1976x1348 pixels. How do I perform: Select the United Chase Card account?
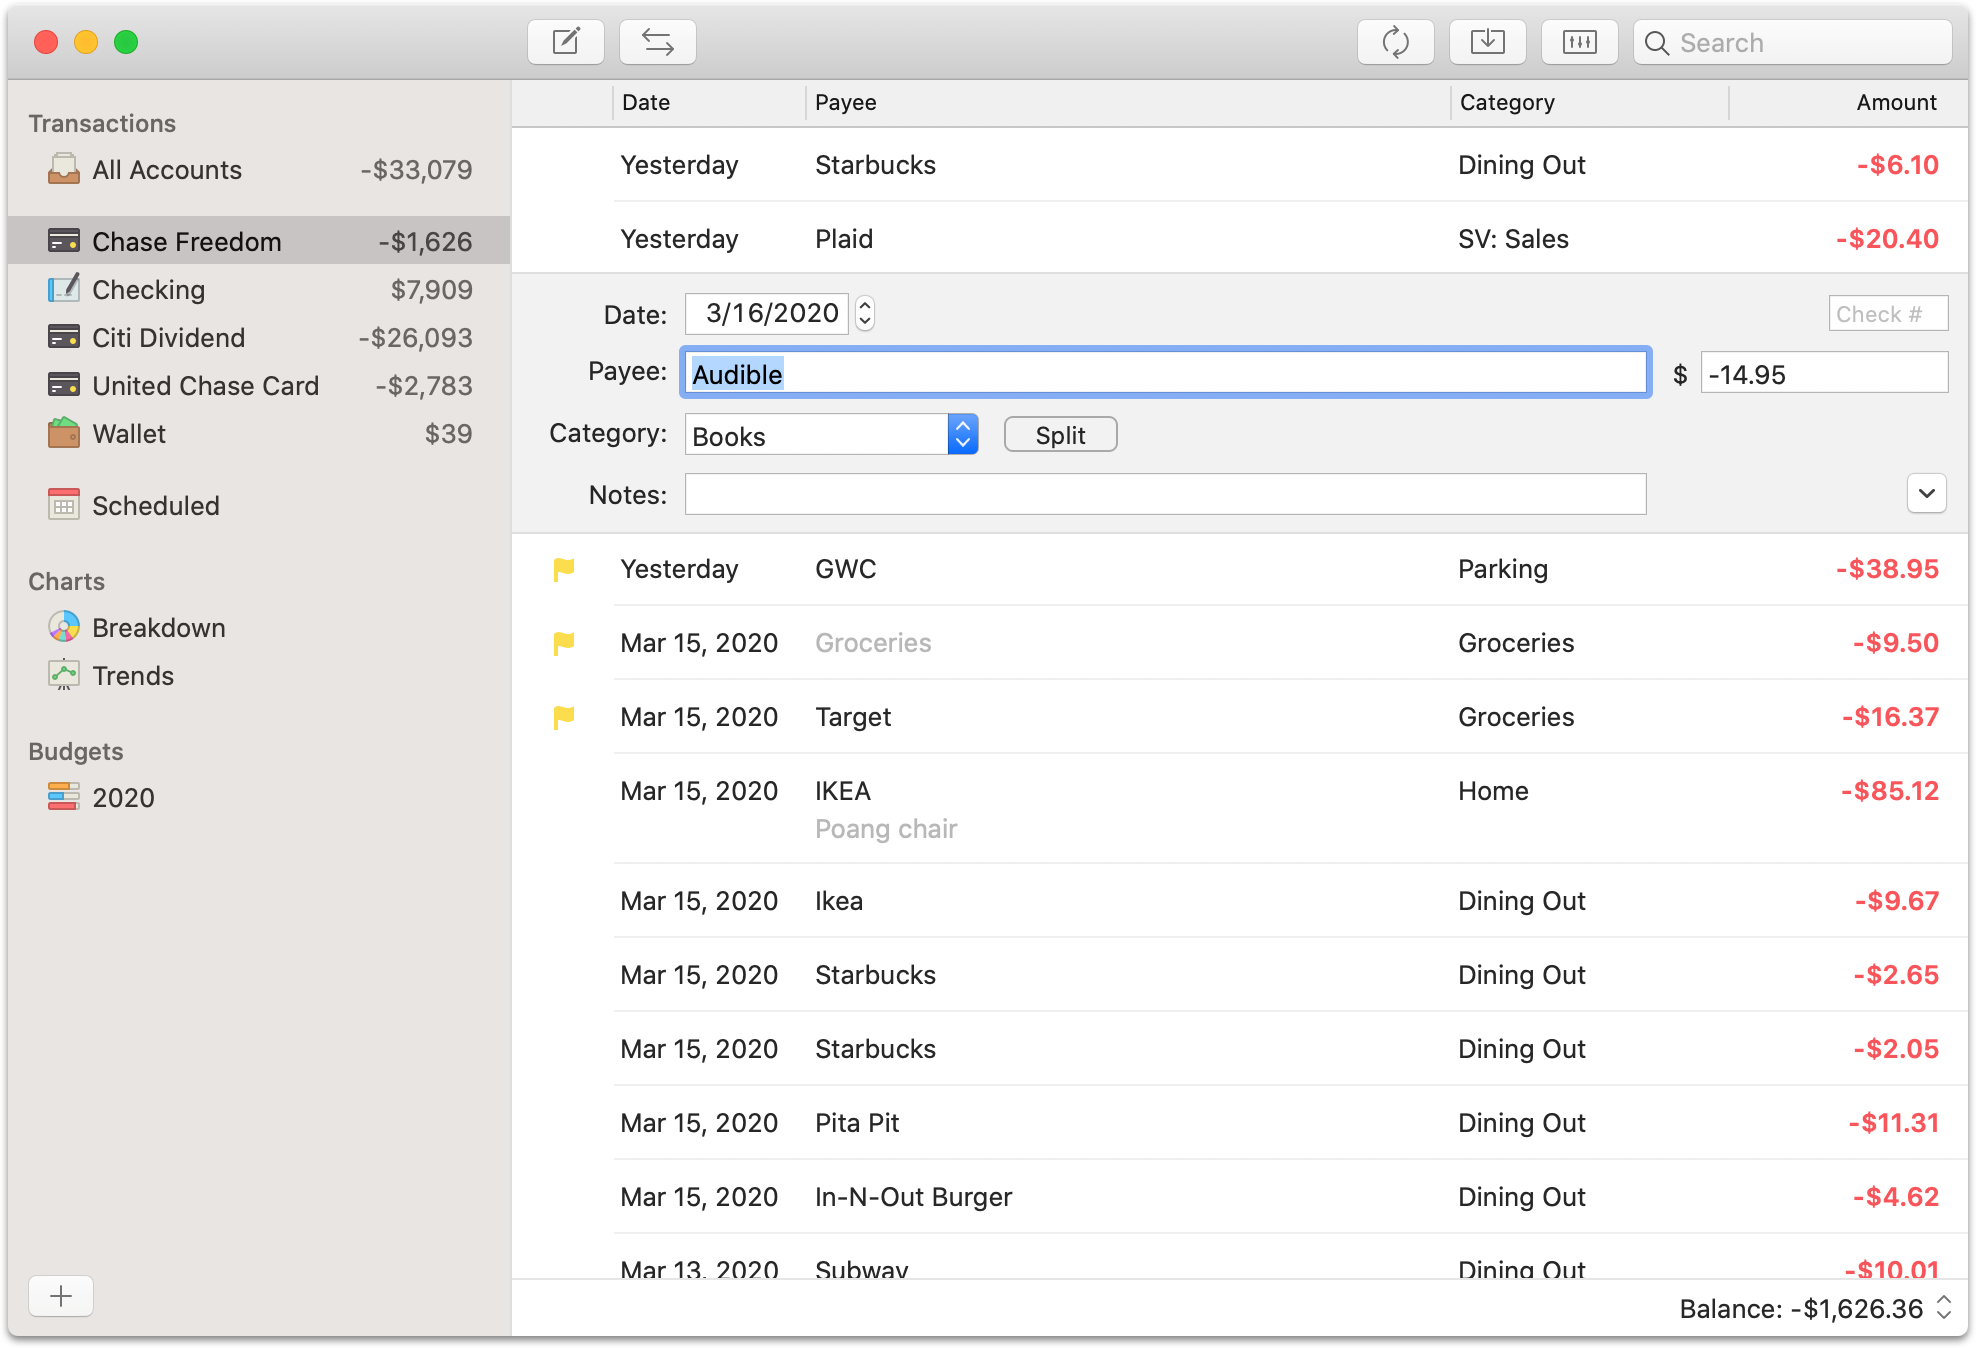(x=259, y=385)
